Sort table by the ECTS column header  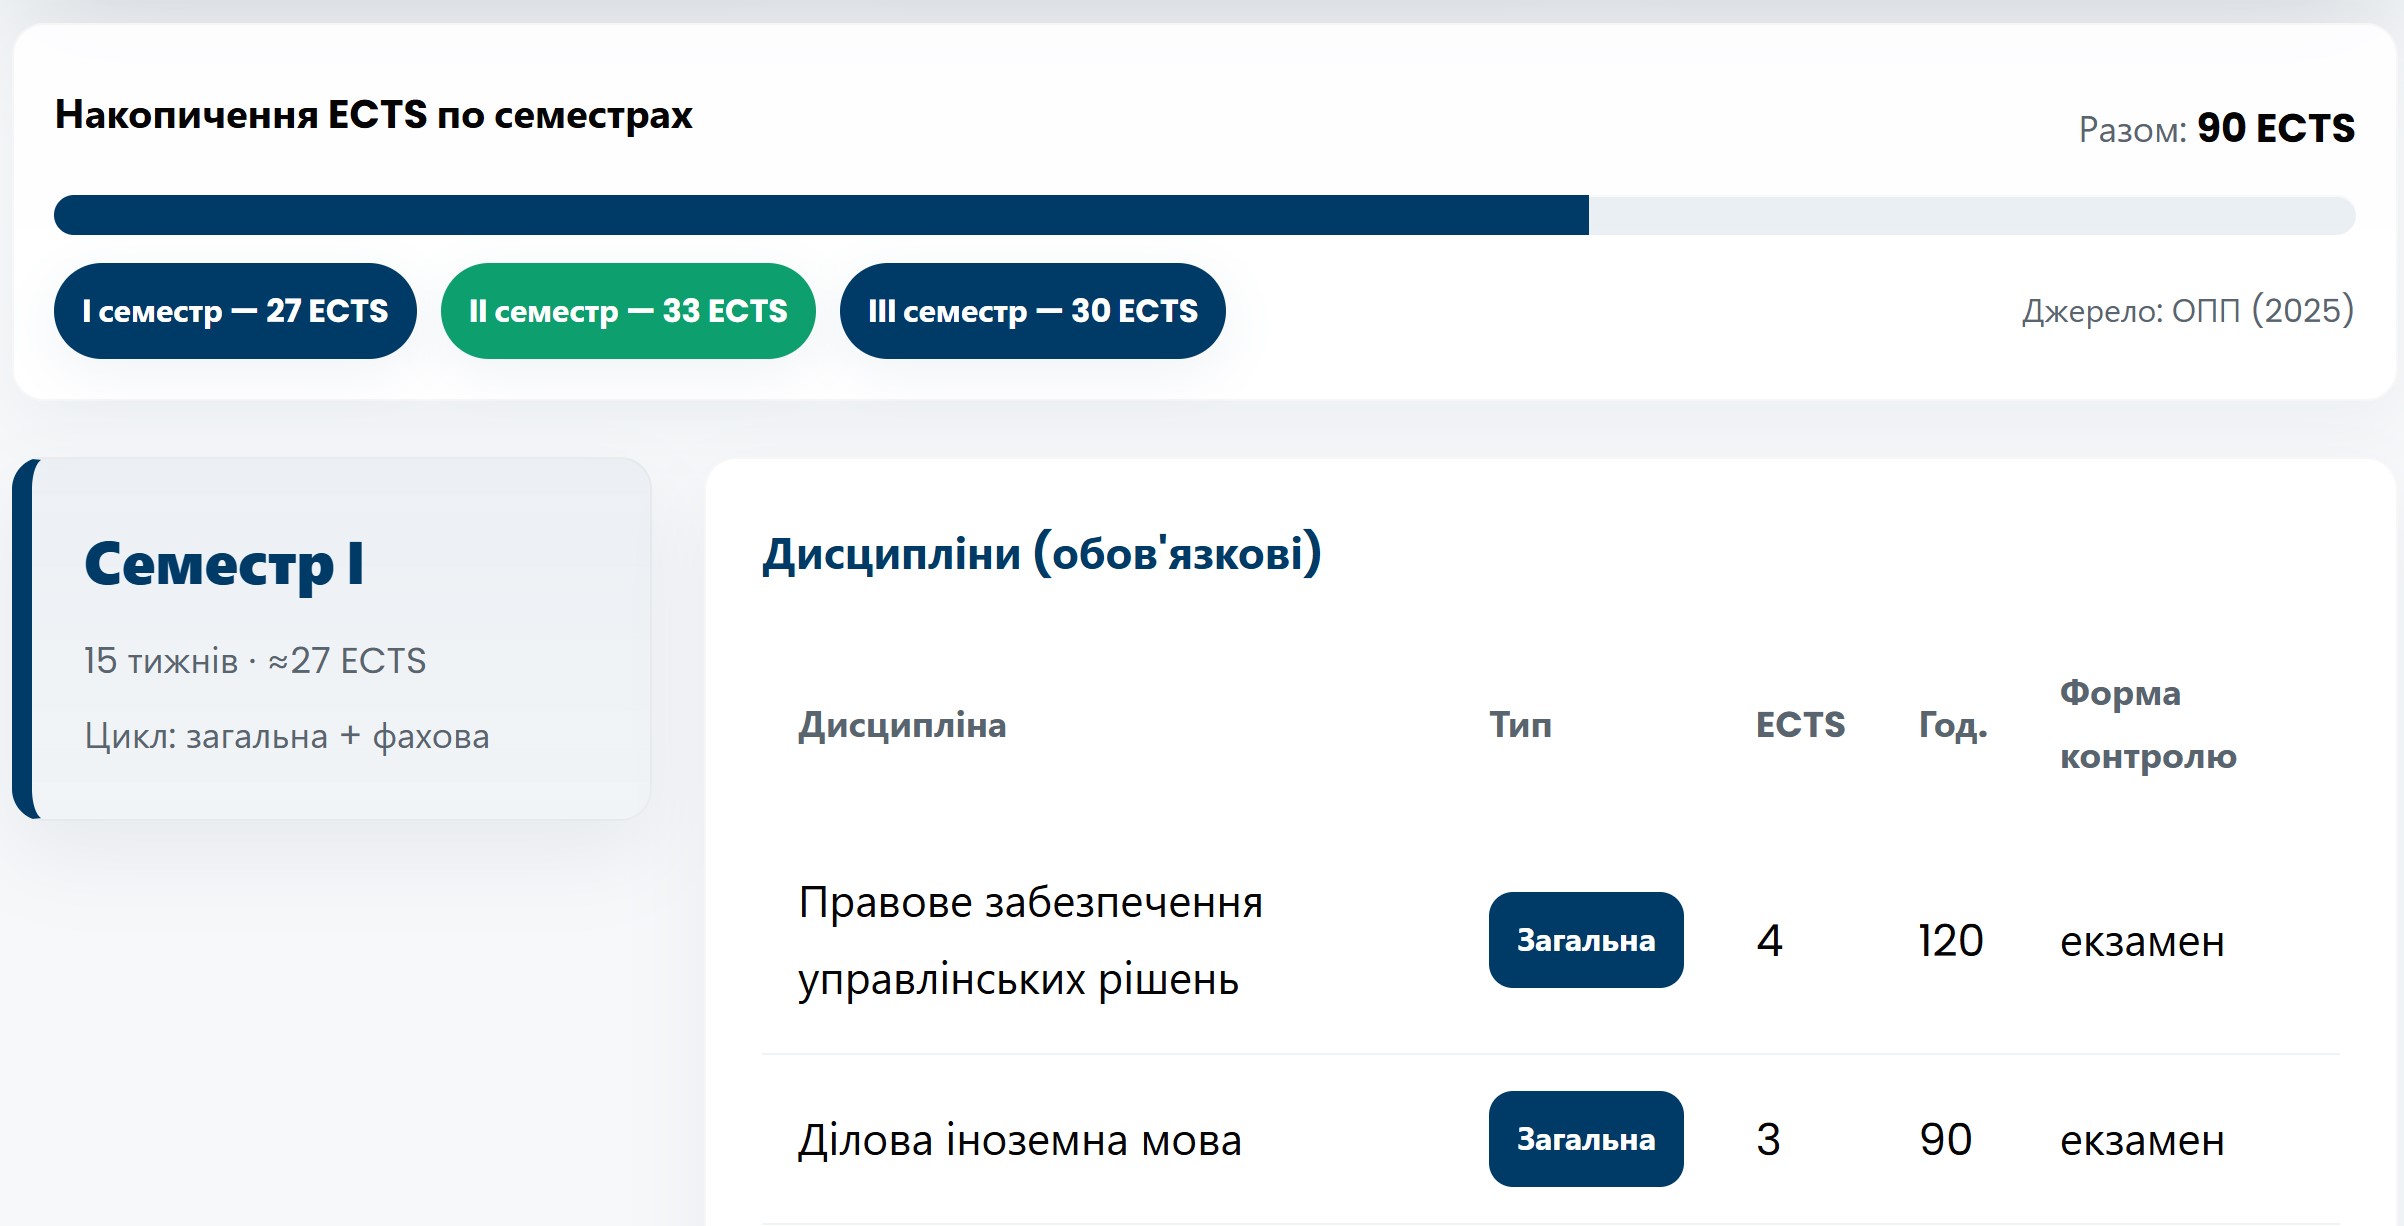click(1800, 725)
